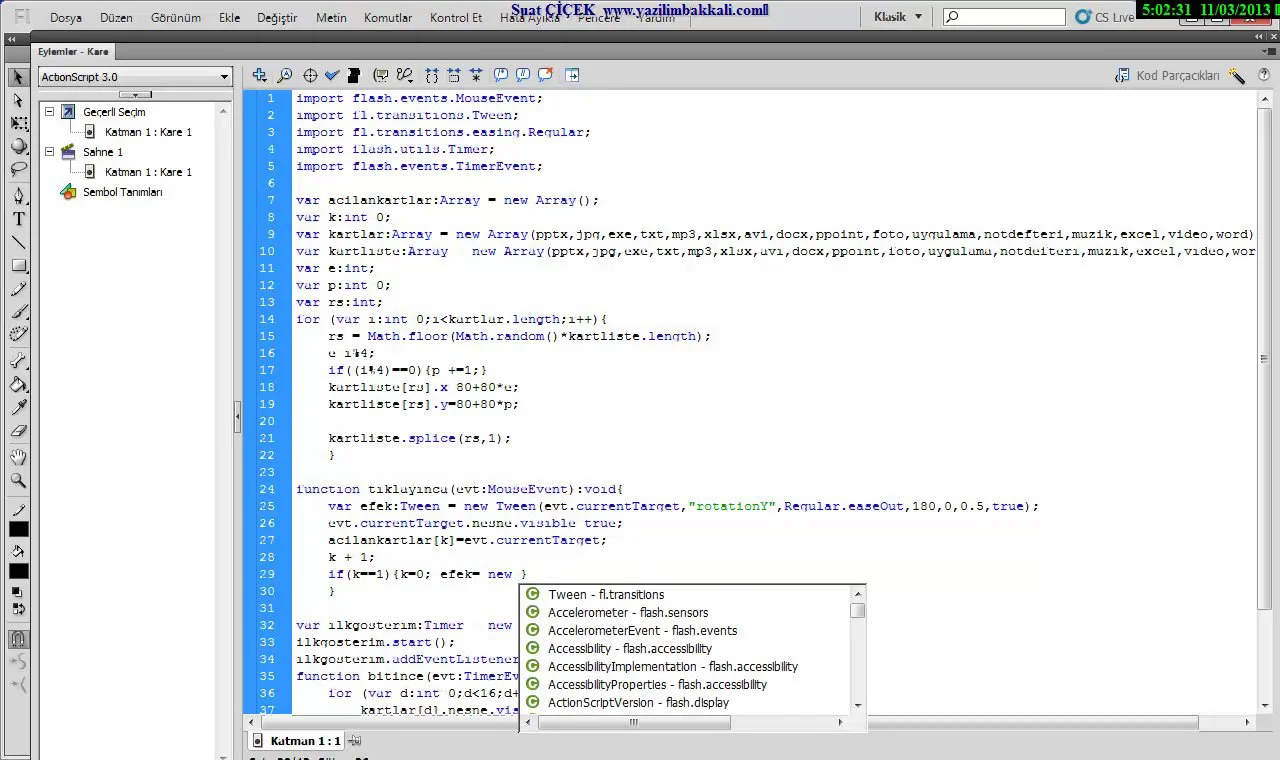Open the Dosya menu
1280x760 pixels.
pos(66,18)
